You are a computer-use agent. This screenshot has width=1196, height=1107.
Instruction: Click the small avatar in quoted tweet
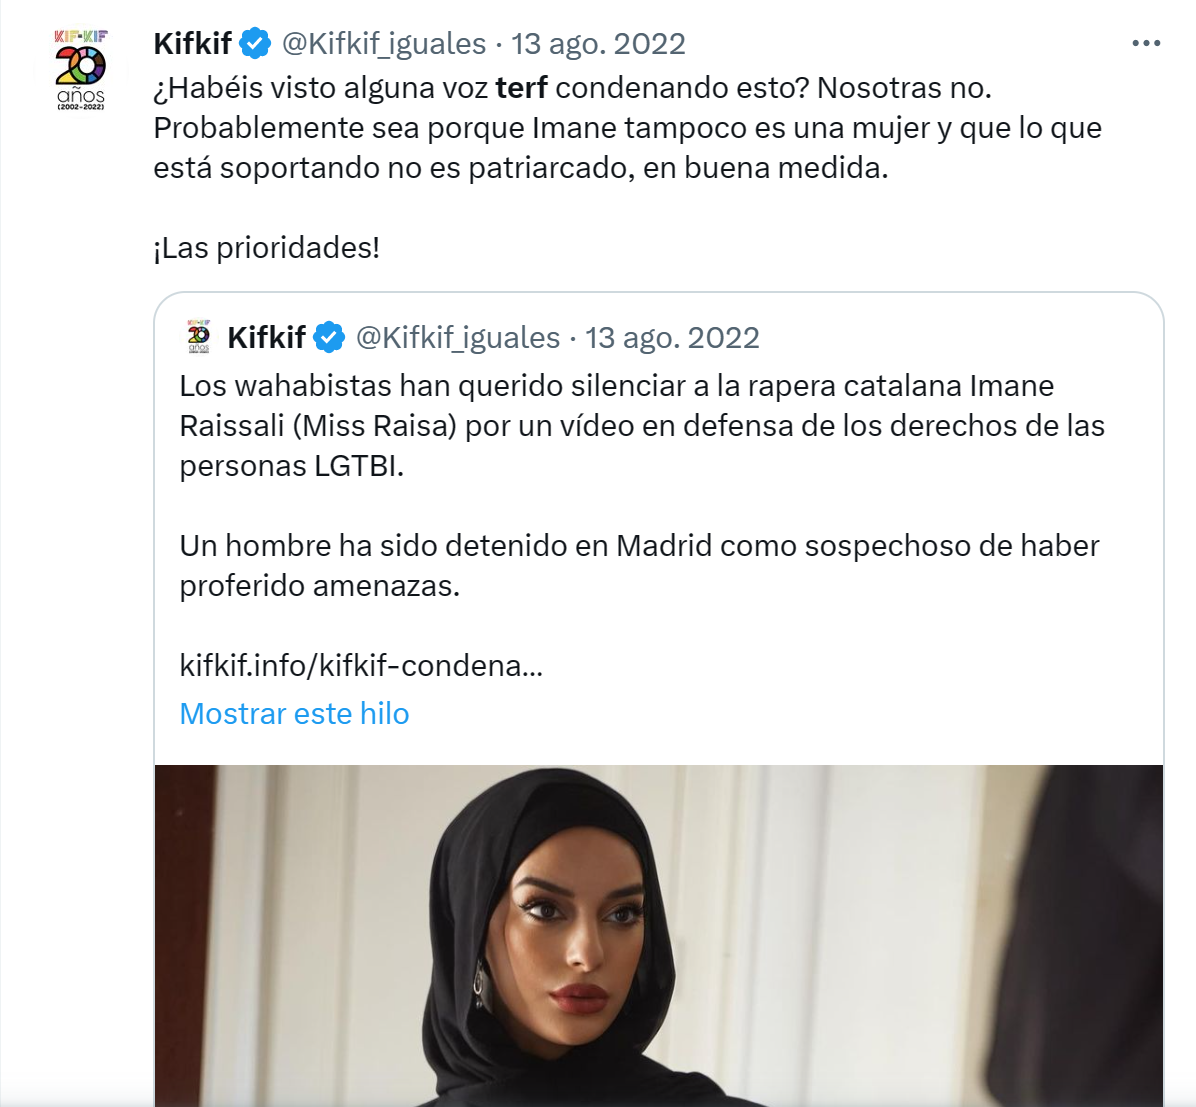click(x=198, y=337)
